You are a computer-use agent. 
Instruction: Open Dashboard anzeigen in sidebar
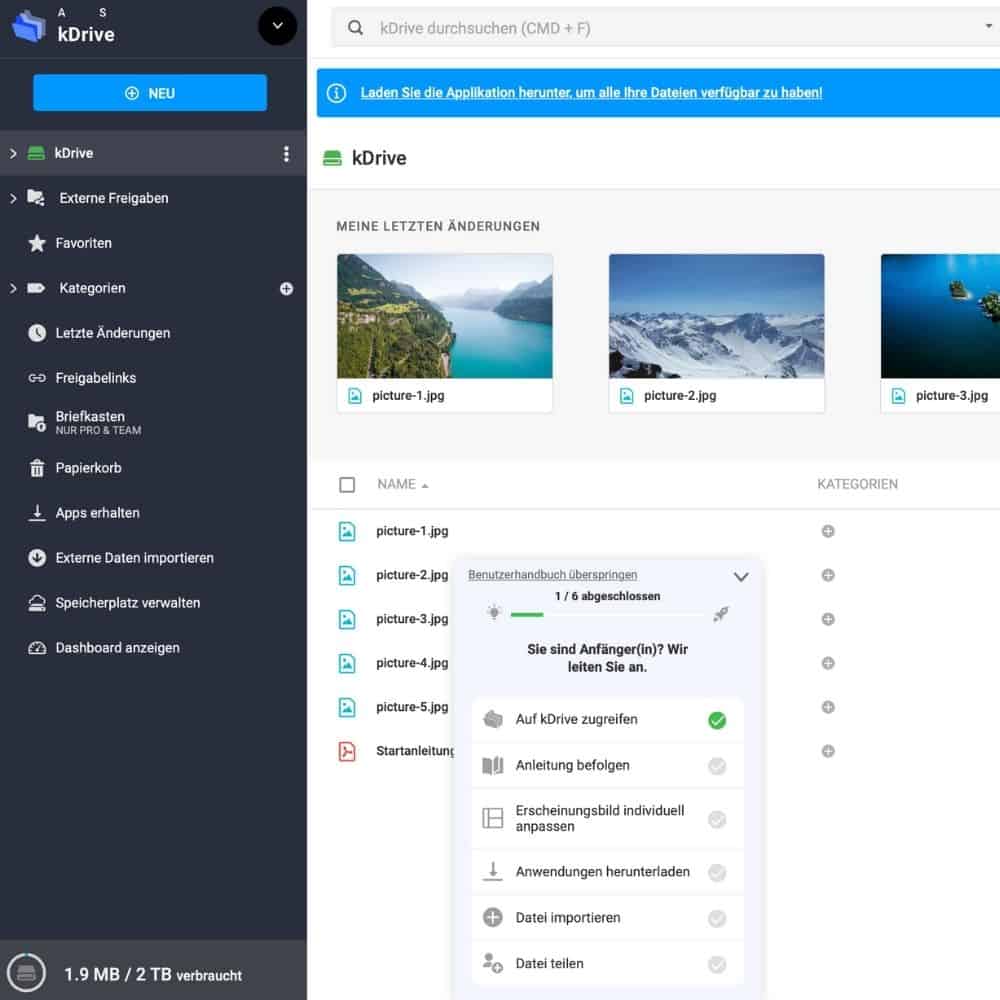click(x=117, y=648)
